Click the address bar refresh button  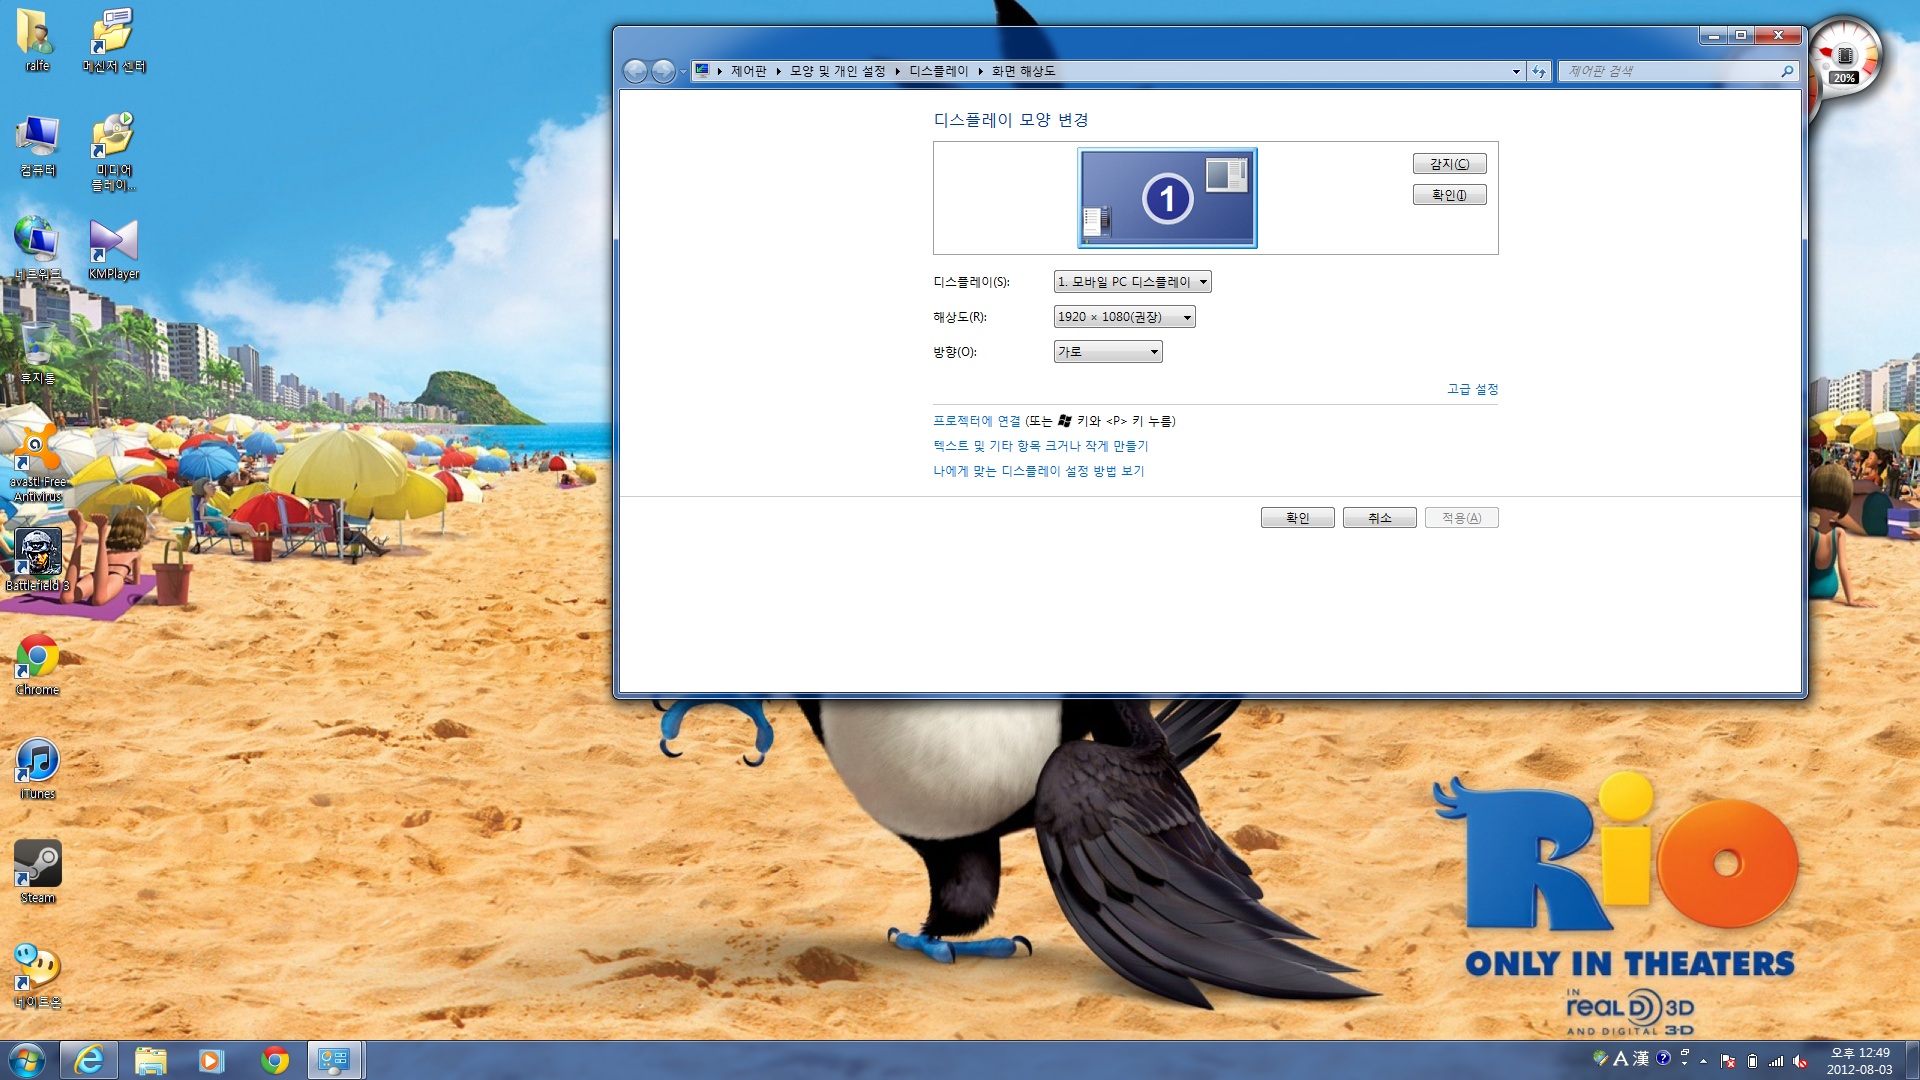1539,71
